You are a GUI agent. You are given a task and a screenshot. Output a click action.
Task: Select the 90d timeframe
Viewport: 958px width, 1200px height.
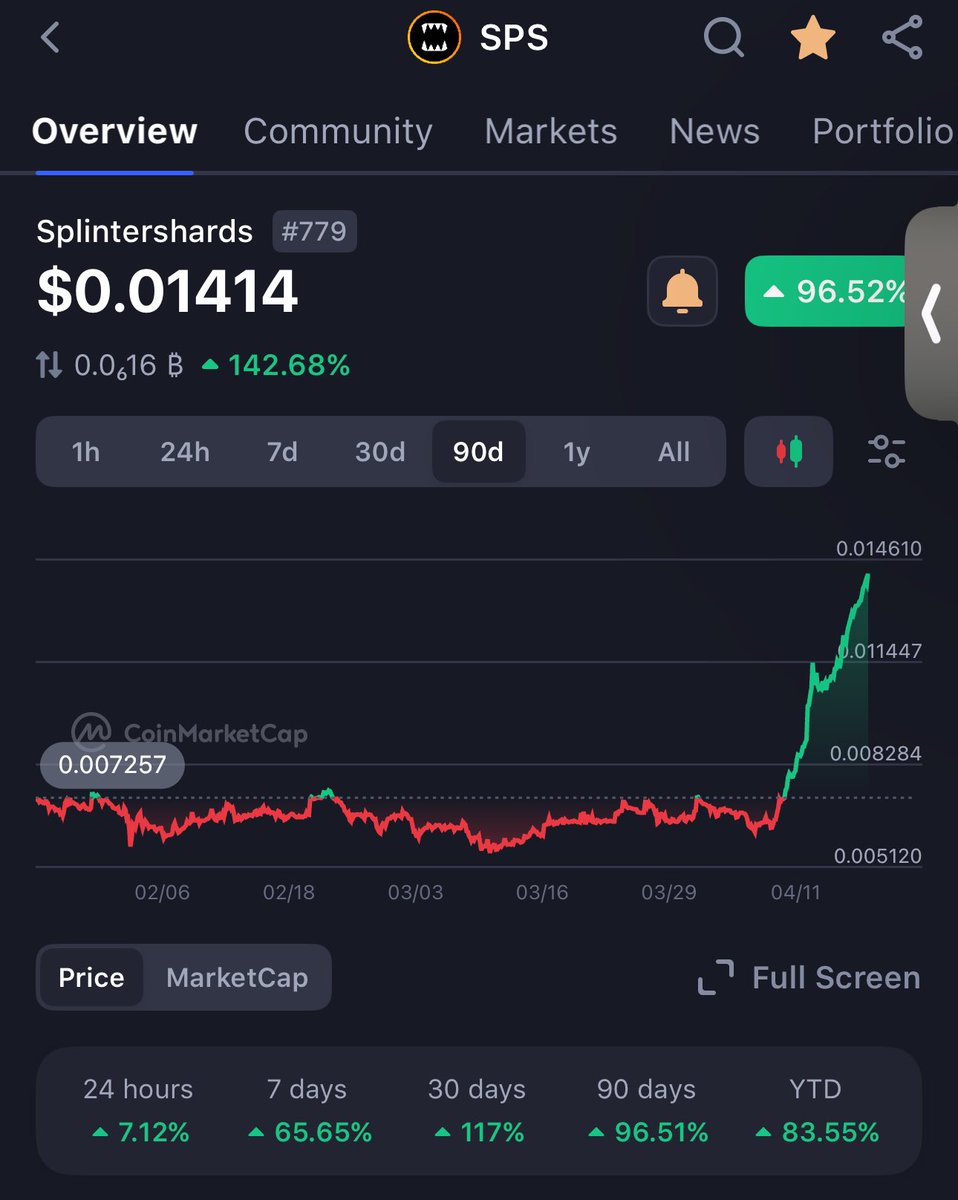click(x=478, y=452)
